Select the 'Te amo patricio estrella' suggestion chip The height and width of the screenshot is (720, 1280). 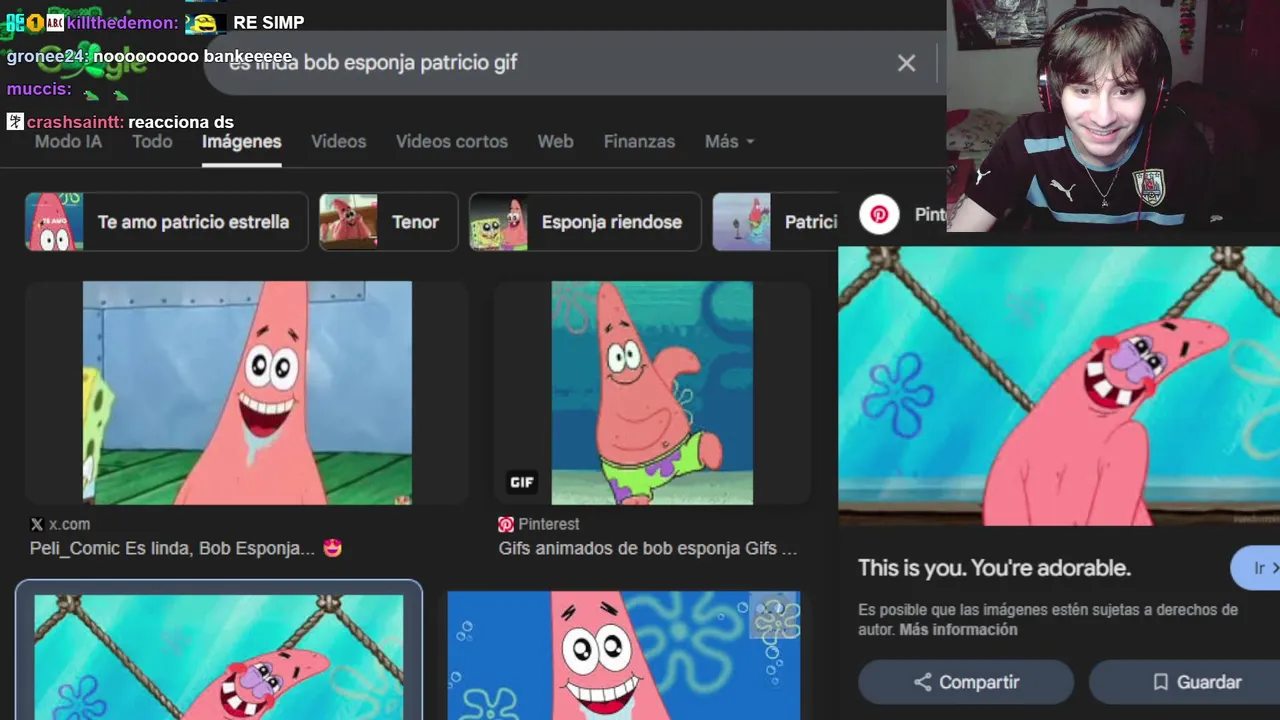tap(166, 222)
